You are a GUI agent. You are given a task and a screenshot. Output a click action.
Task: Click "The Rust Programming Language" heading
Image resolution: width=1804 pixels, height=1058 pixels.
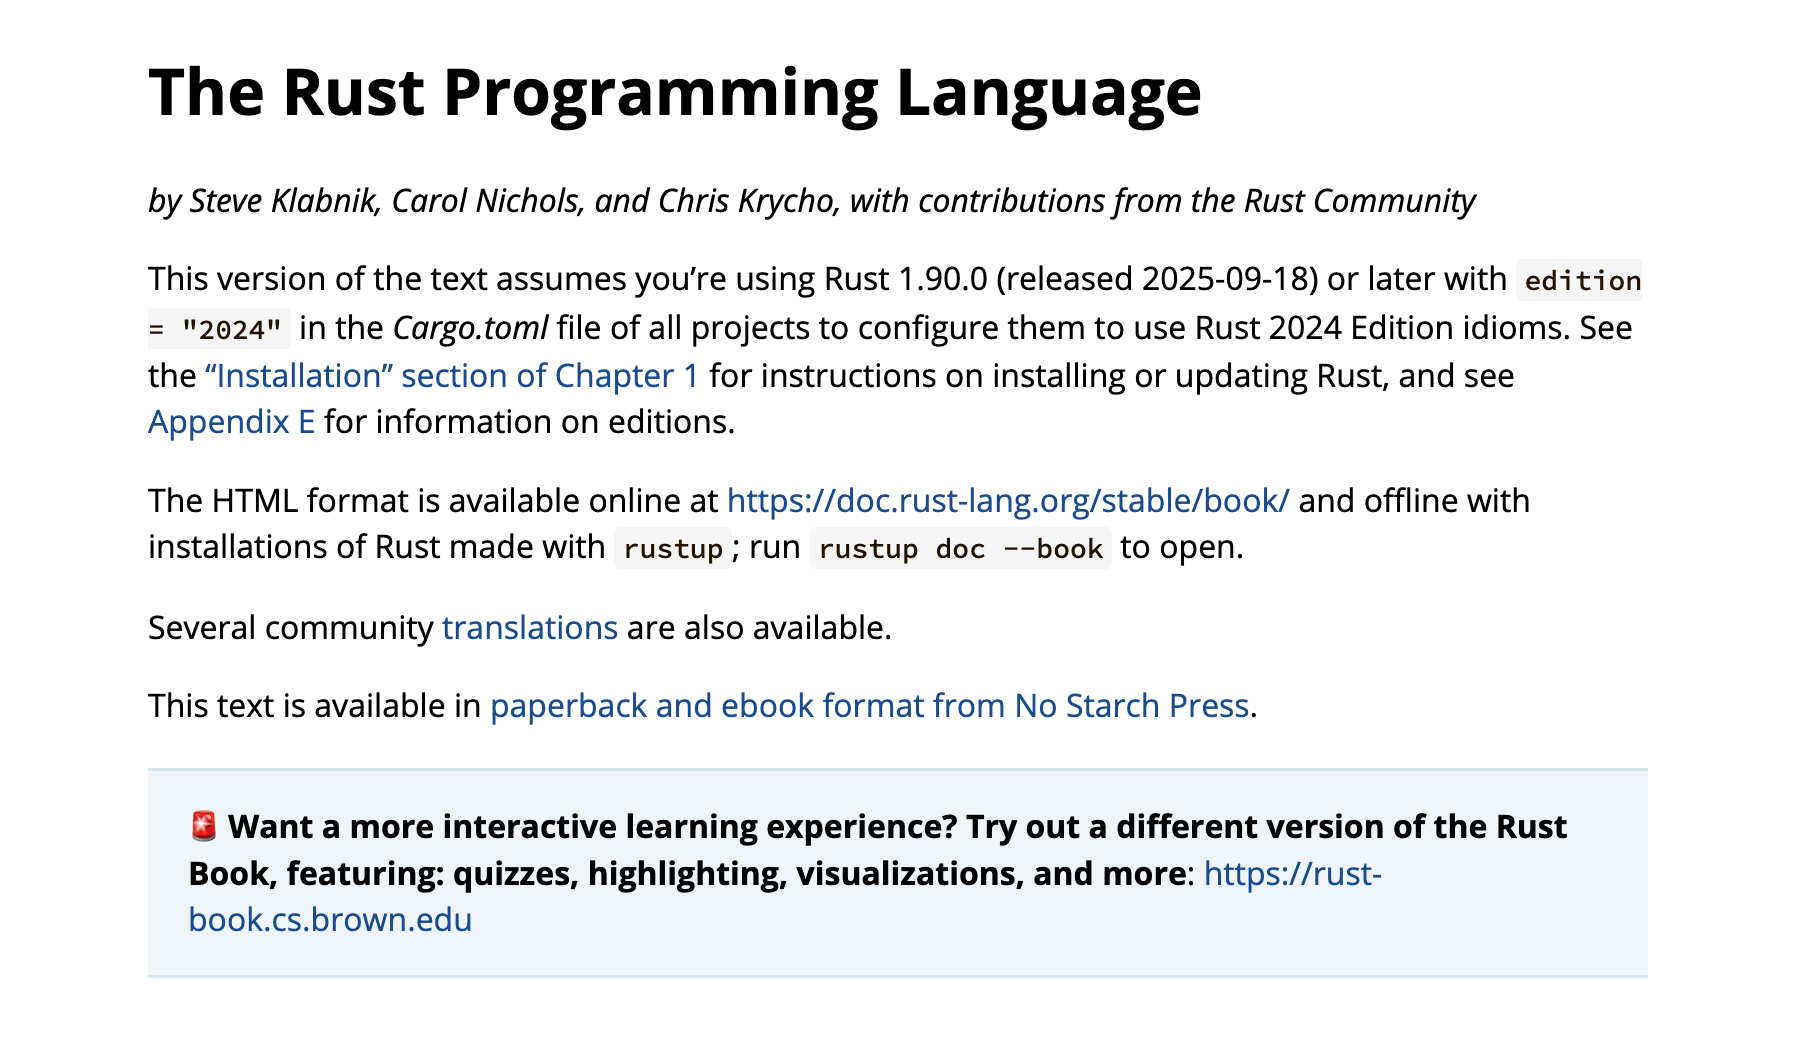[x=675, y=93]
